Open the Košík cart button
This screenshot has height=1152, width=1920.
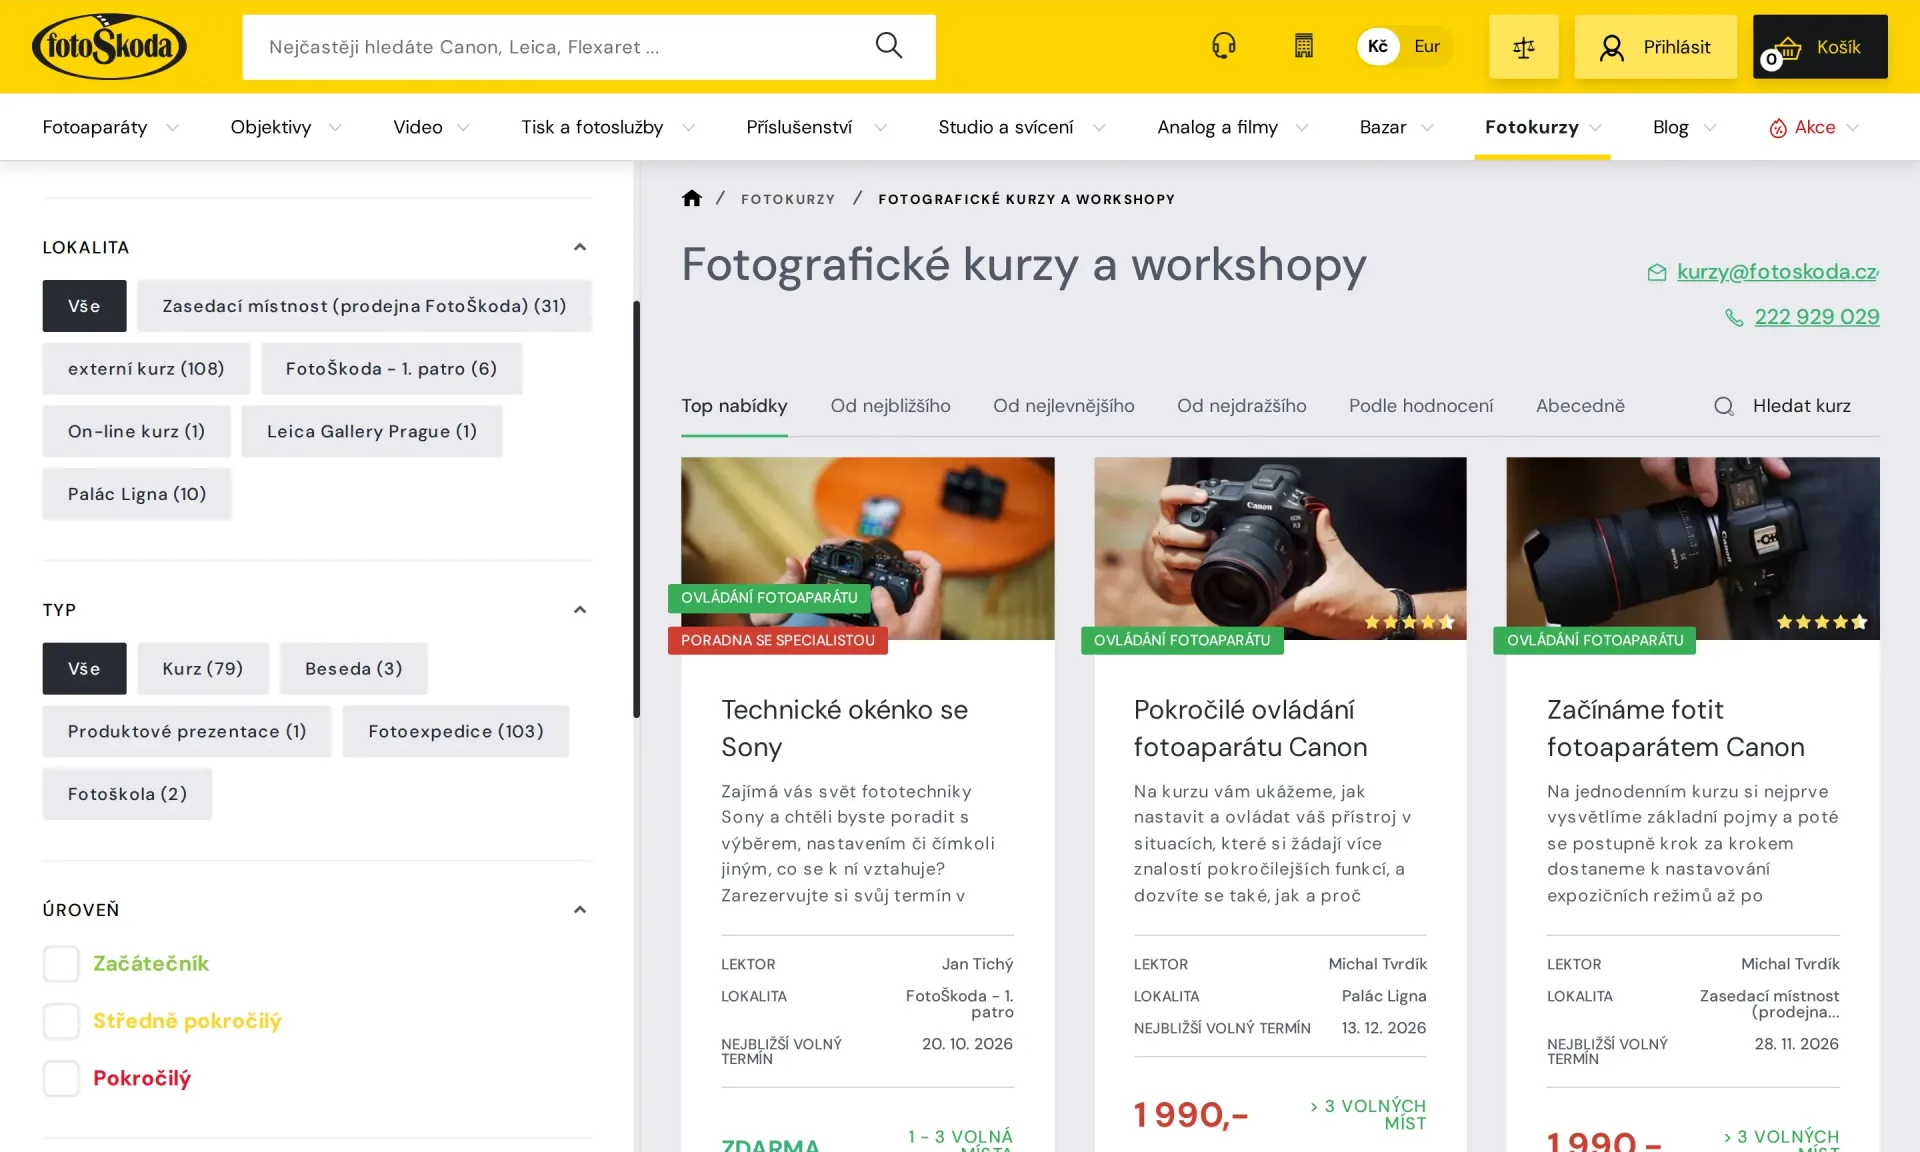tap(1820, 47)
